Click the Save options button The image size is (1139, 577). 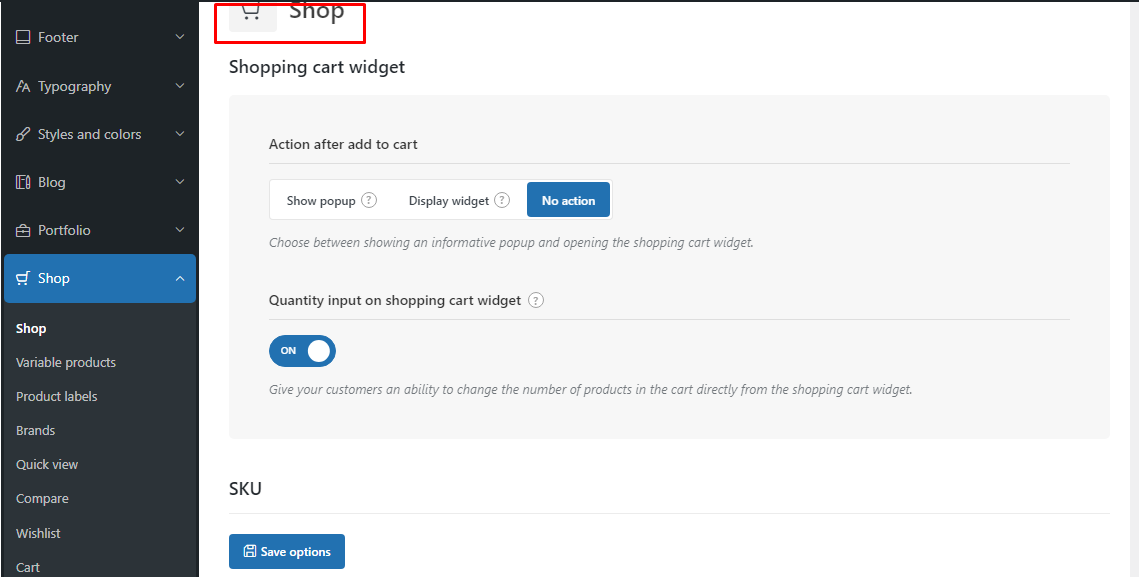click(287, 552)
